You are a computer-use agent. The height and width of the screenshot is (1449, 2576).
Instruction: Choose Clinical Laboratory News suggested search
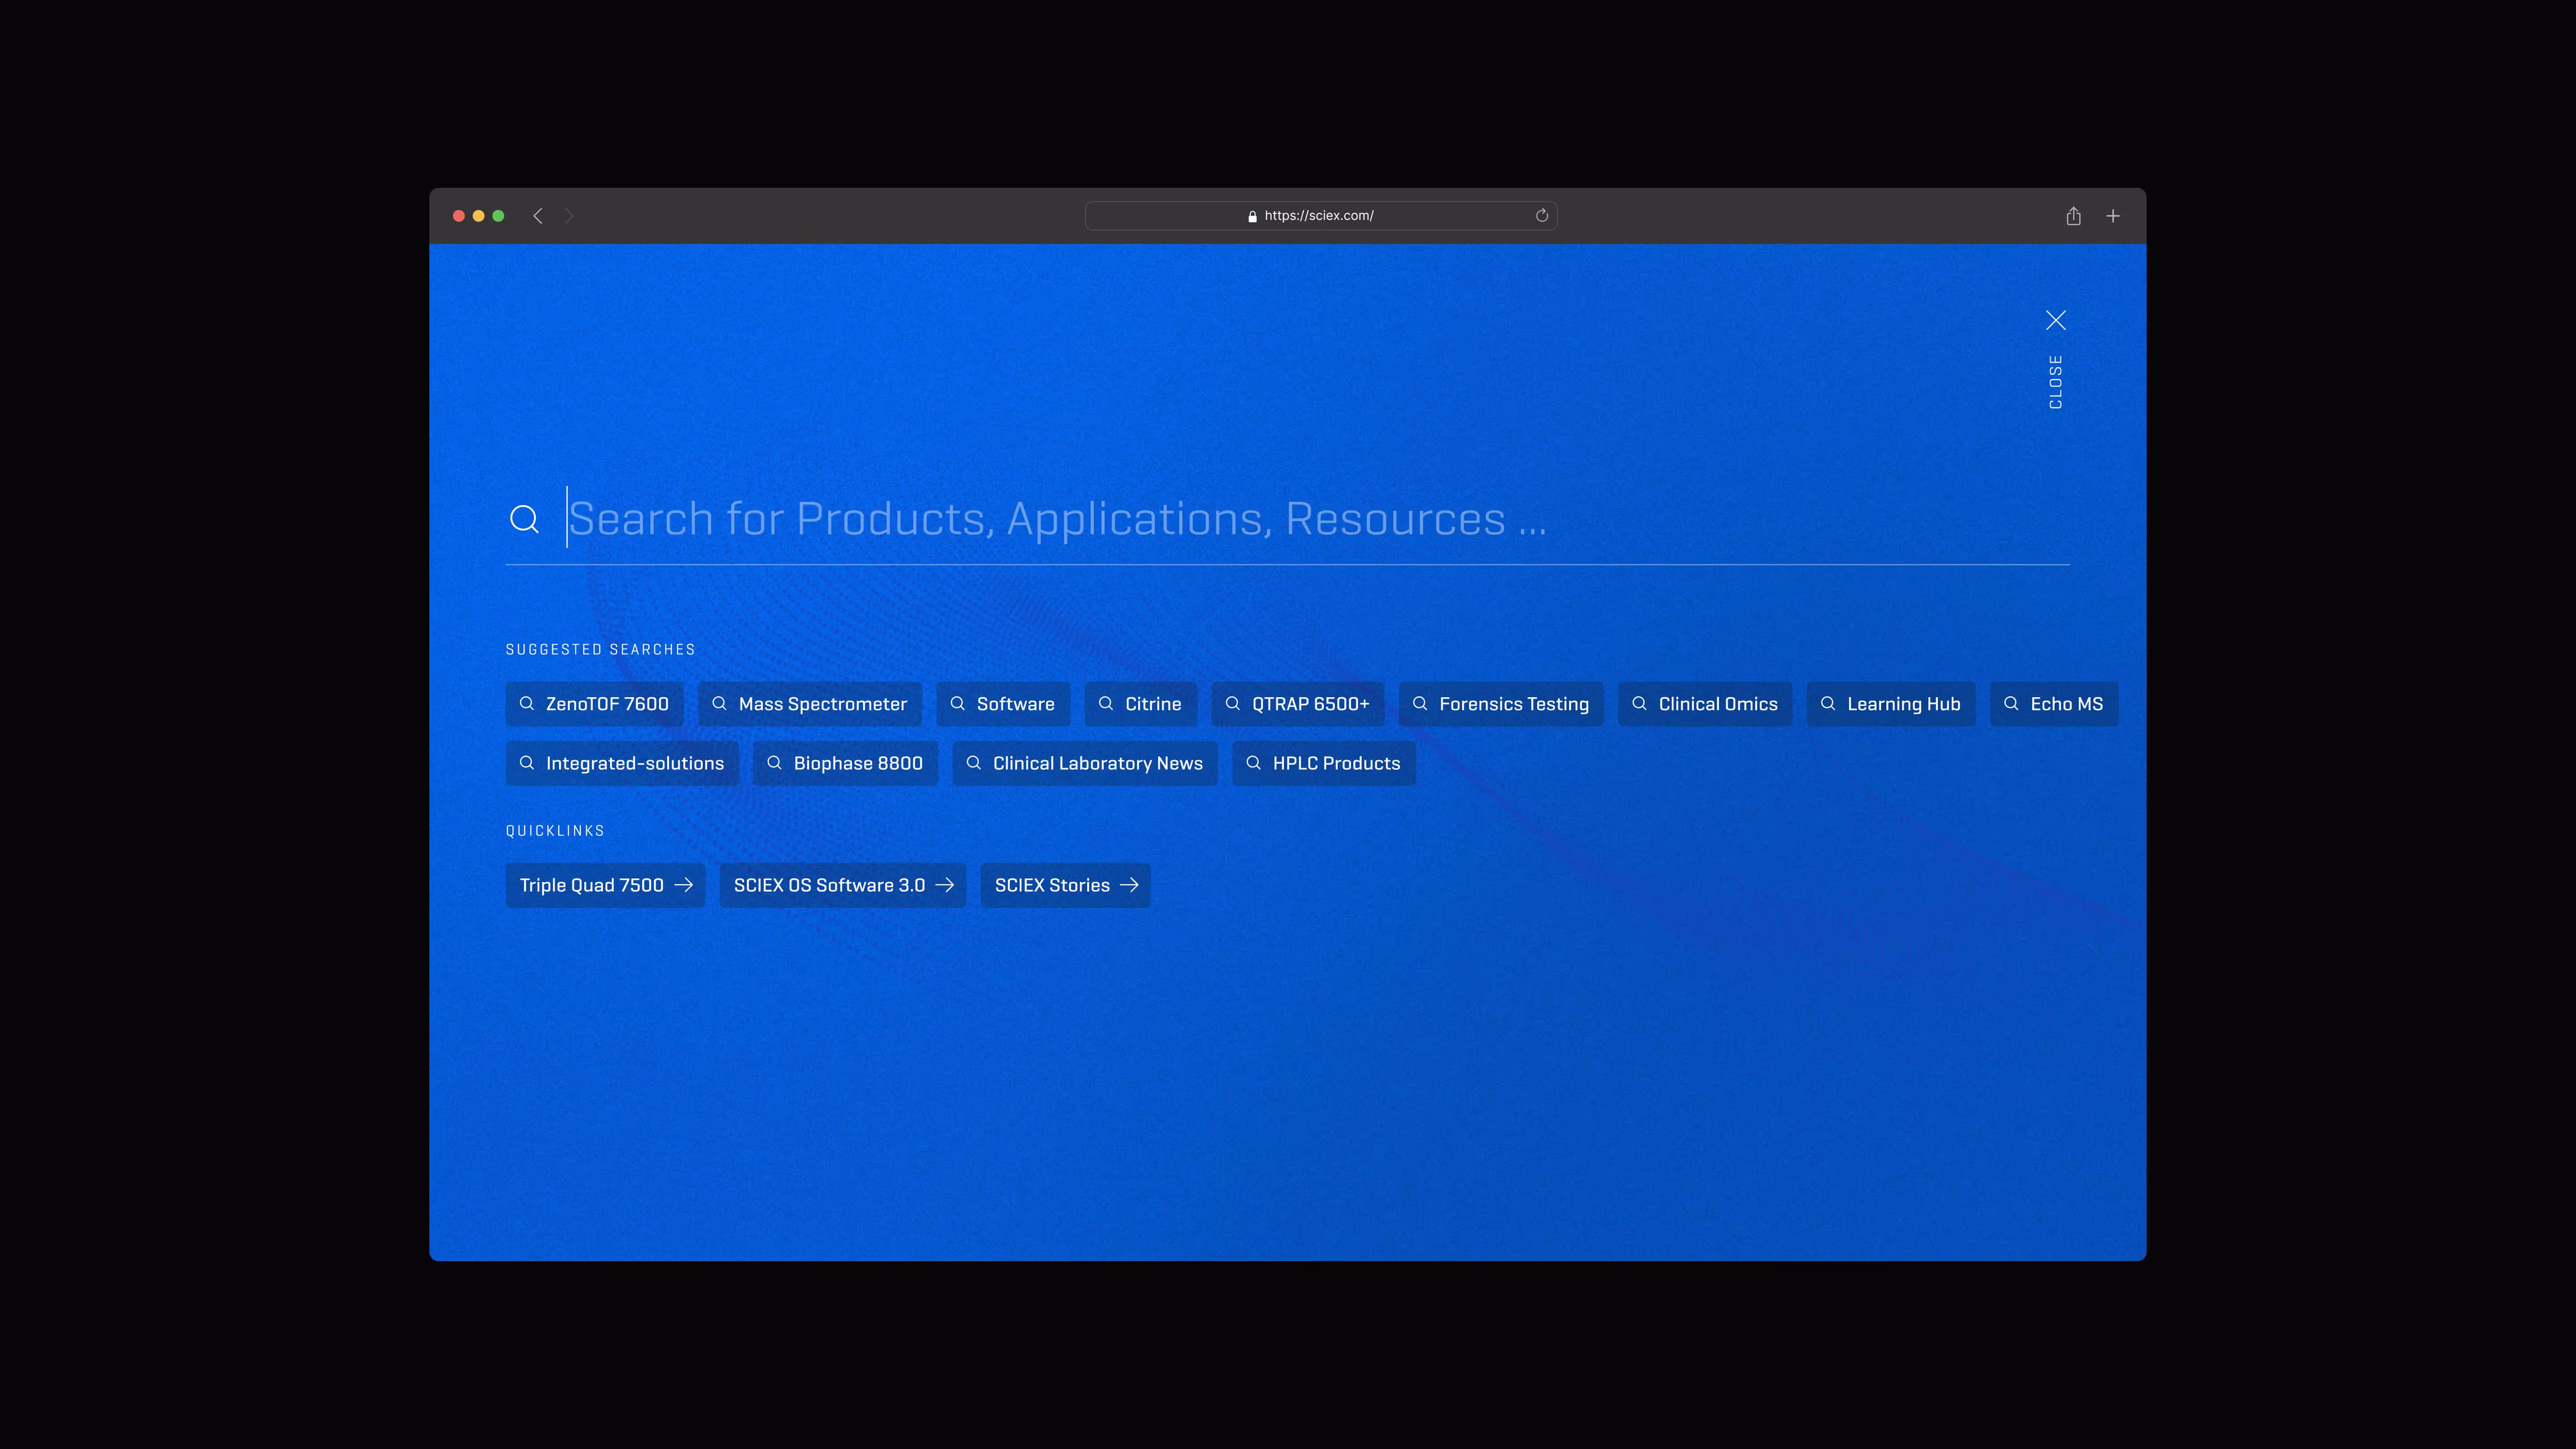click(x=1085, y=763)
